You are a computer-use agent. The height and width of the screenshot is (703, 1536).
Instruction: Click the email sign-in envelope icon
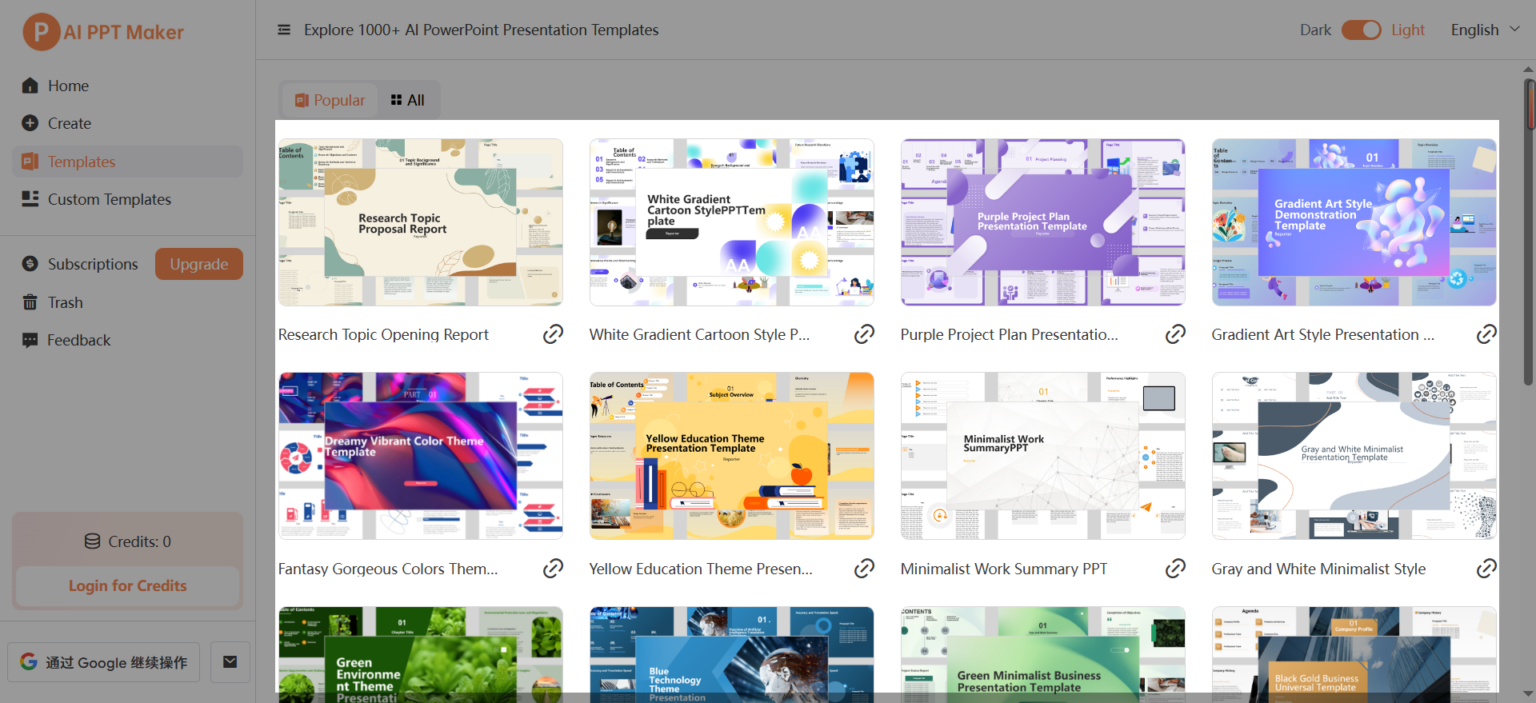229,662
